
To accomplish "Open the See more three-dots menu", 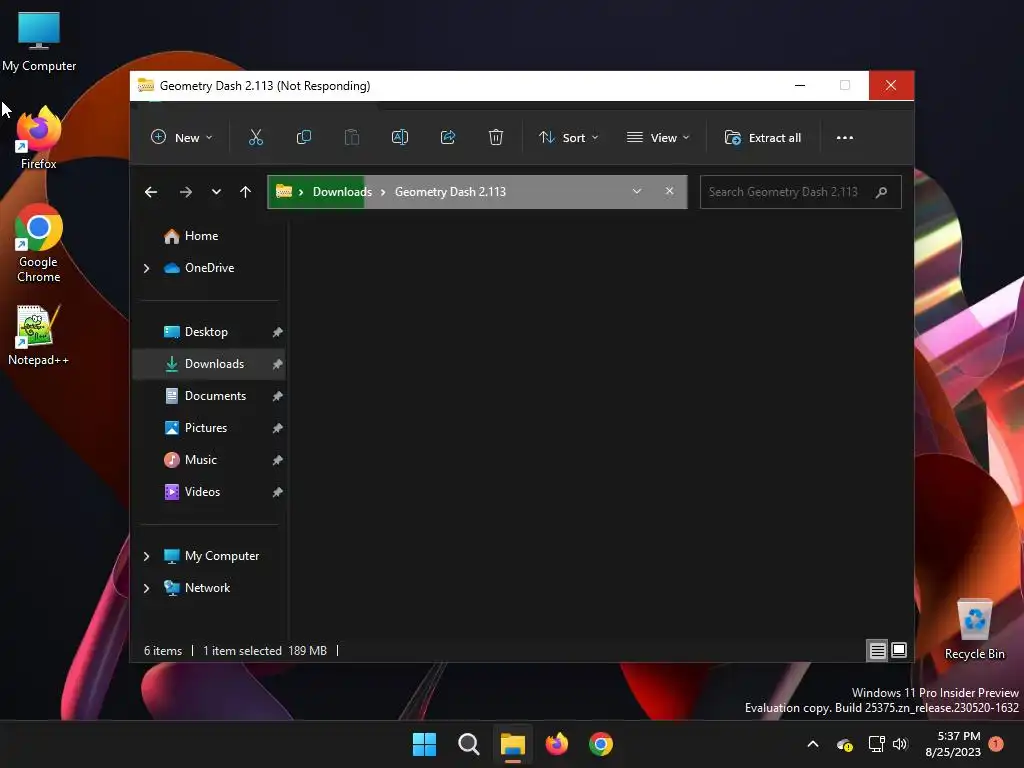I will (845, 138).
